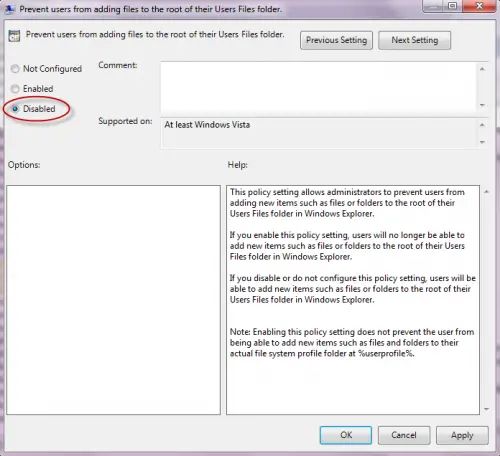
Task: Click inside the empty Options pane
Action: pos(113,300)
